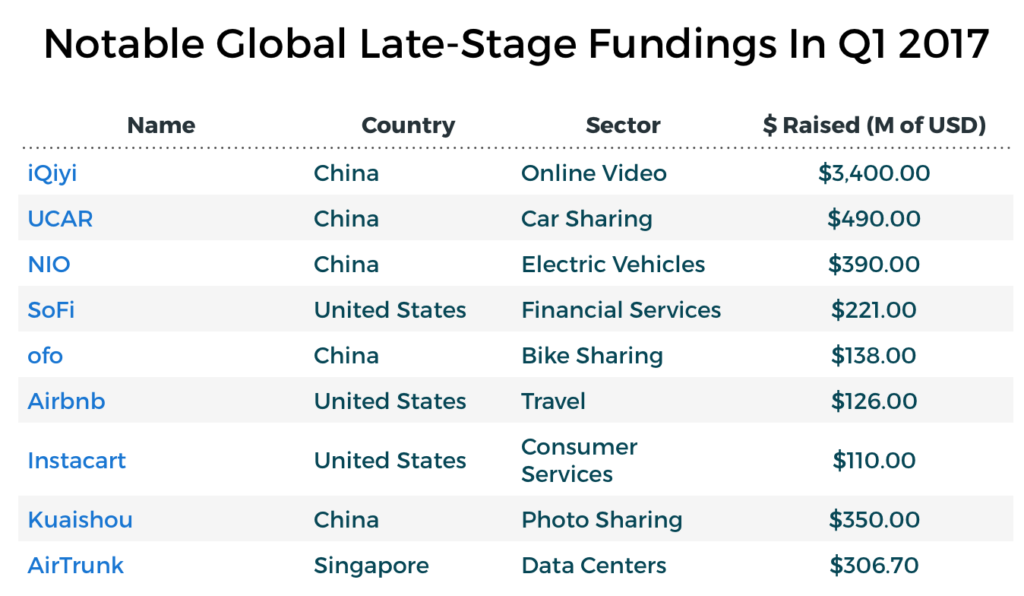Select the Sector column header
Image resolution: width=1024 pixels, height=596 pixels.
click(623, 125)
